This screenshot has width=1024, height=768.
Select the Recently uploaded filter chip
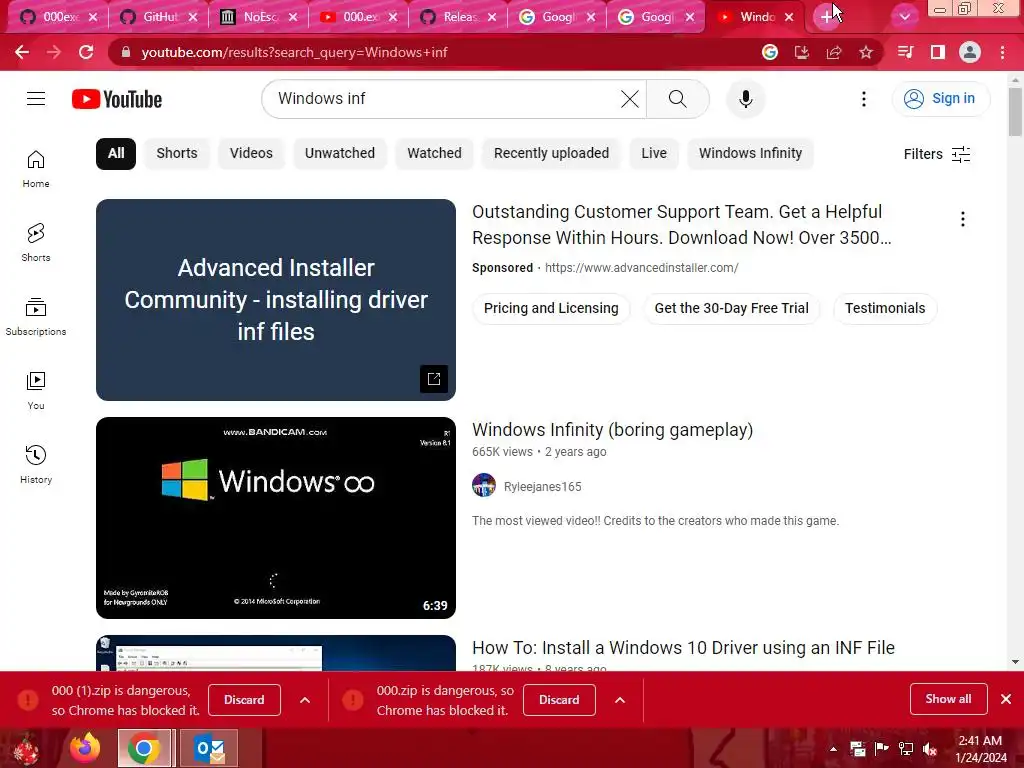tap(551, 153)
